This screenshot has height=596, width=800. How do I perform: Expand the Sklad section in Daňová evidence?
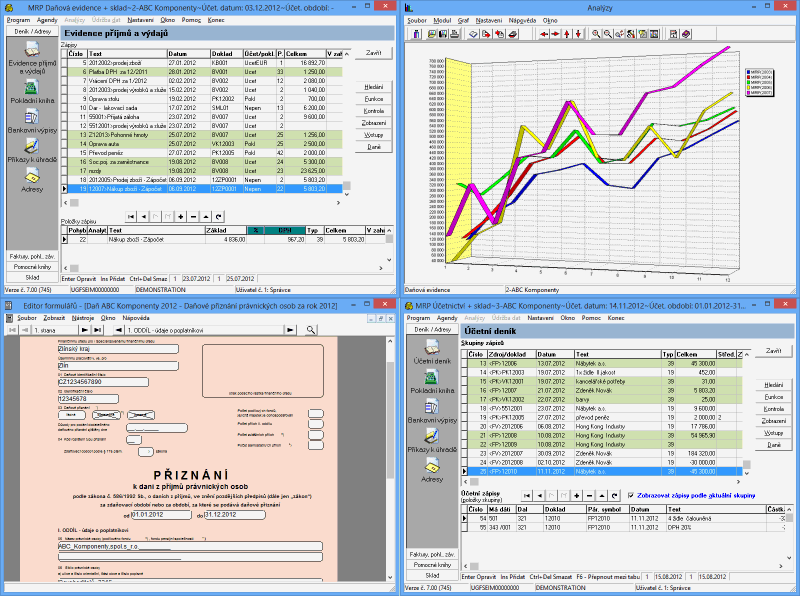[31, 277]
